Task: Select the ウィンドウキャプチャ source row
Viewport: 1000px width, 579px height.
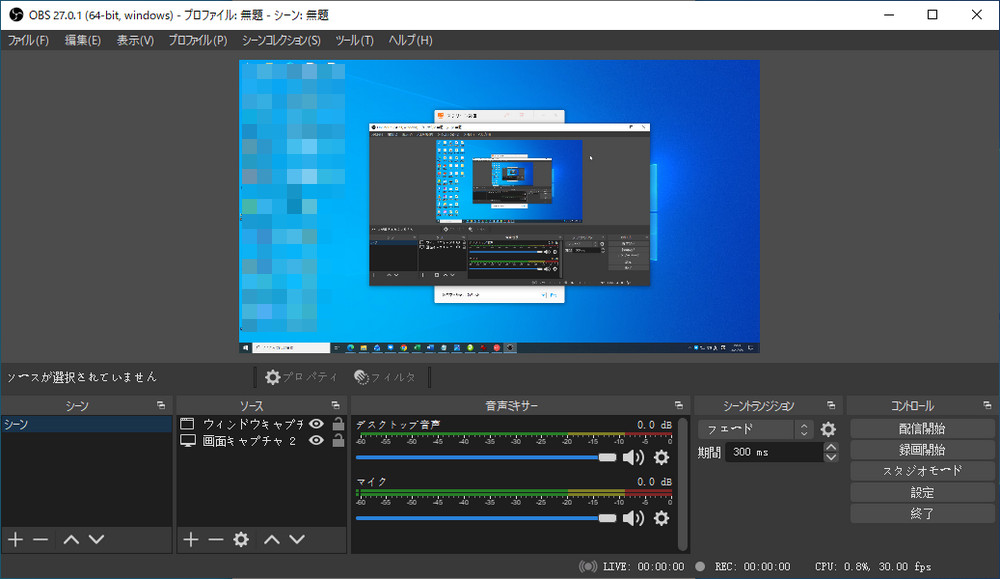Action: (261, 424)
